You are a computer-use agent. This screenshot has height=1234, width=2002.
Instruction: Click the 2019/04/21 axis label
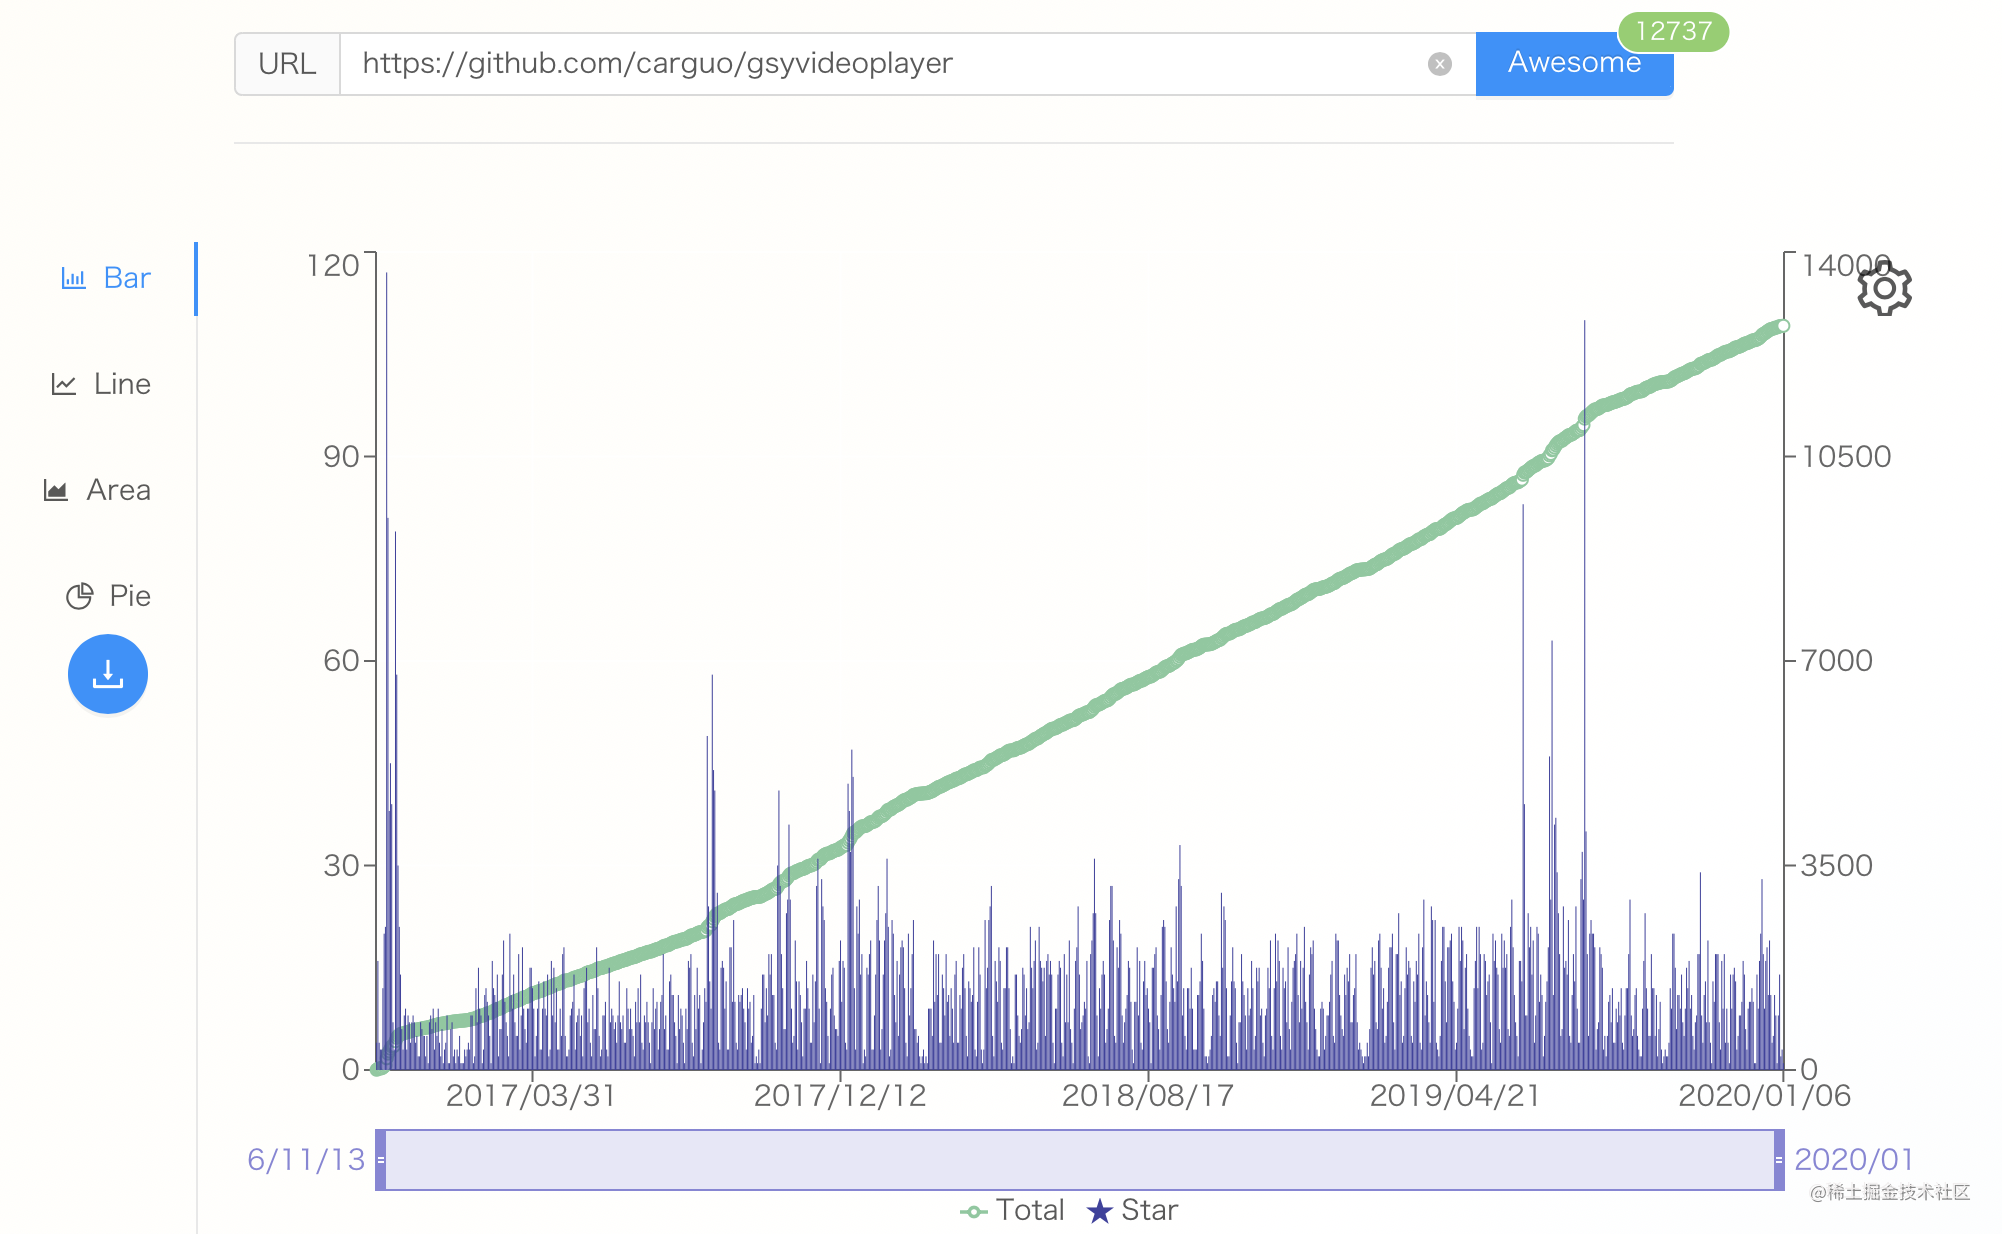1455,1096
